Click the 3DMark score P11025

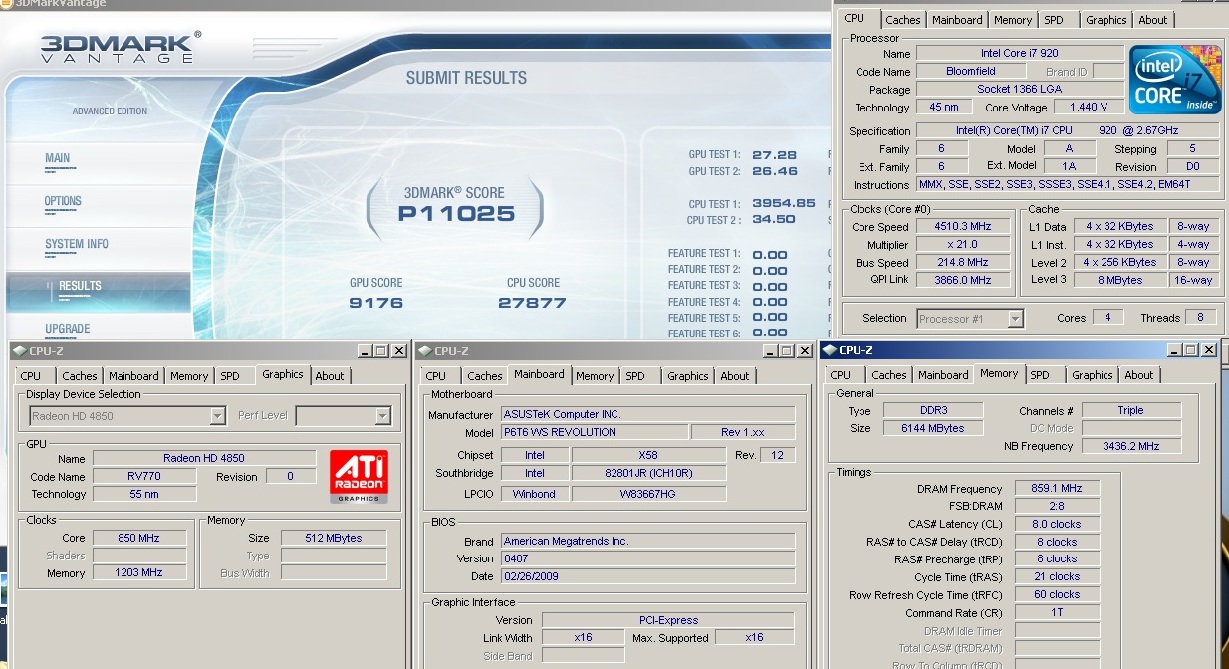tap(456, 213)
